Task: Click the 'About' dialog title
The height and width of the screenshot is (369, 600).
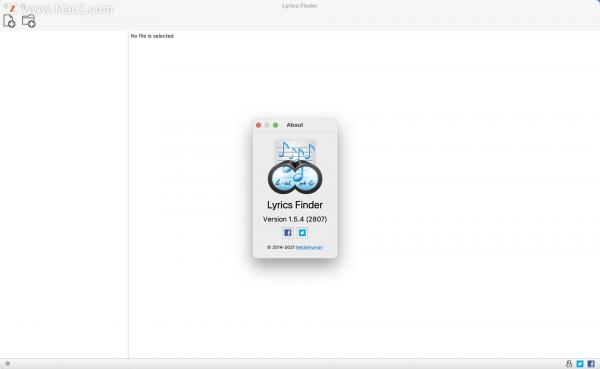Action: [295, 125]
